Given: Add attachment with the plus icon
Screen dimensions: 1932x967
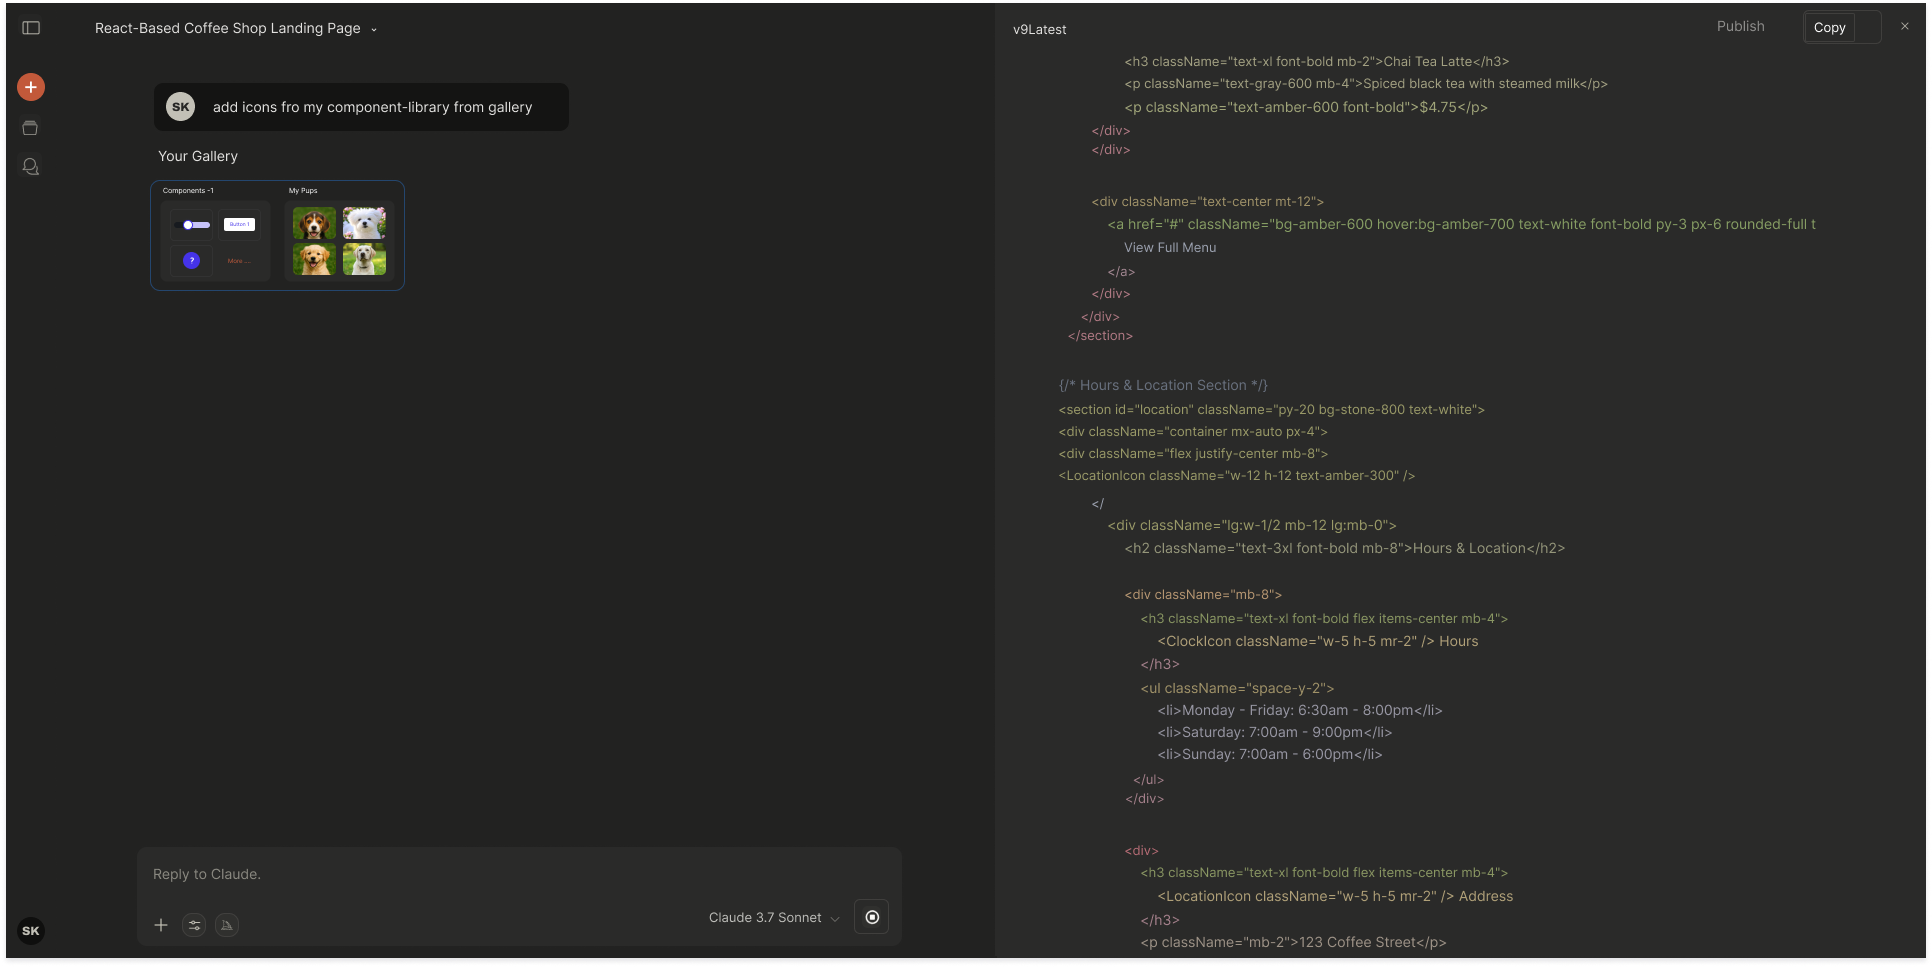Looking at the screenshot, I should 161,925.
